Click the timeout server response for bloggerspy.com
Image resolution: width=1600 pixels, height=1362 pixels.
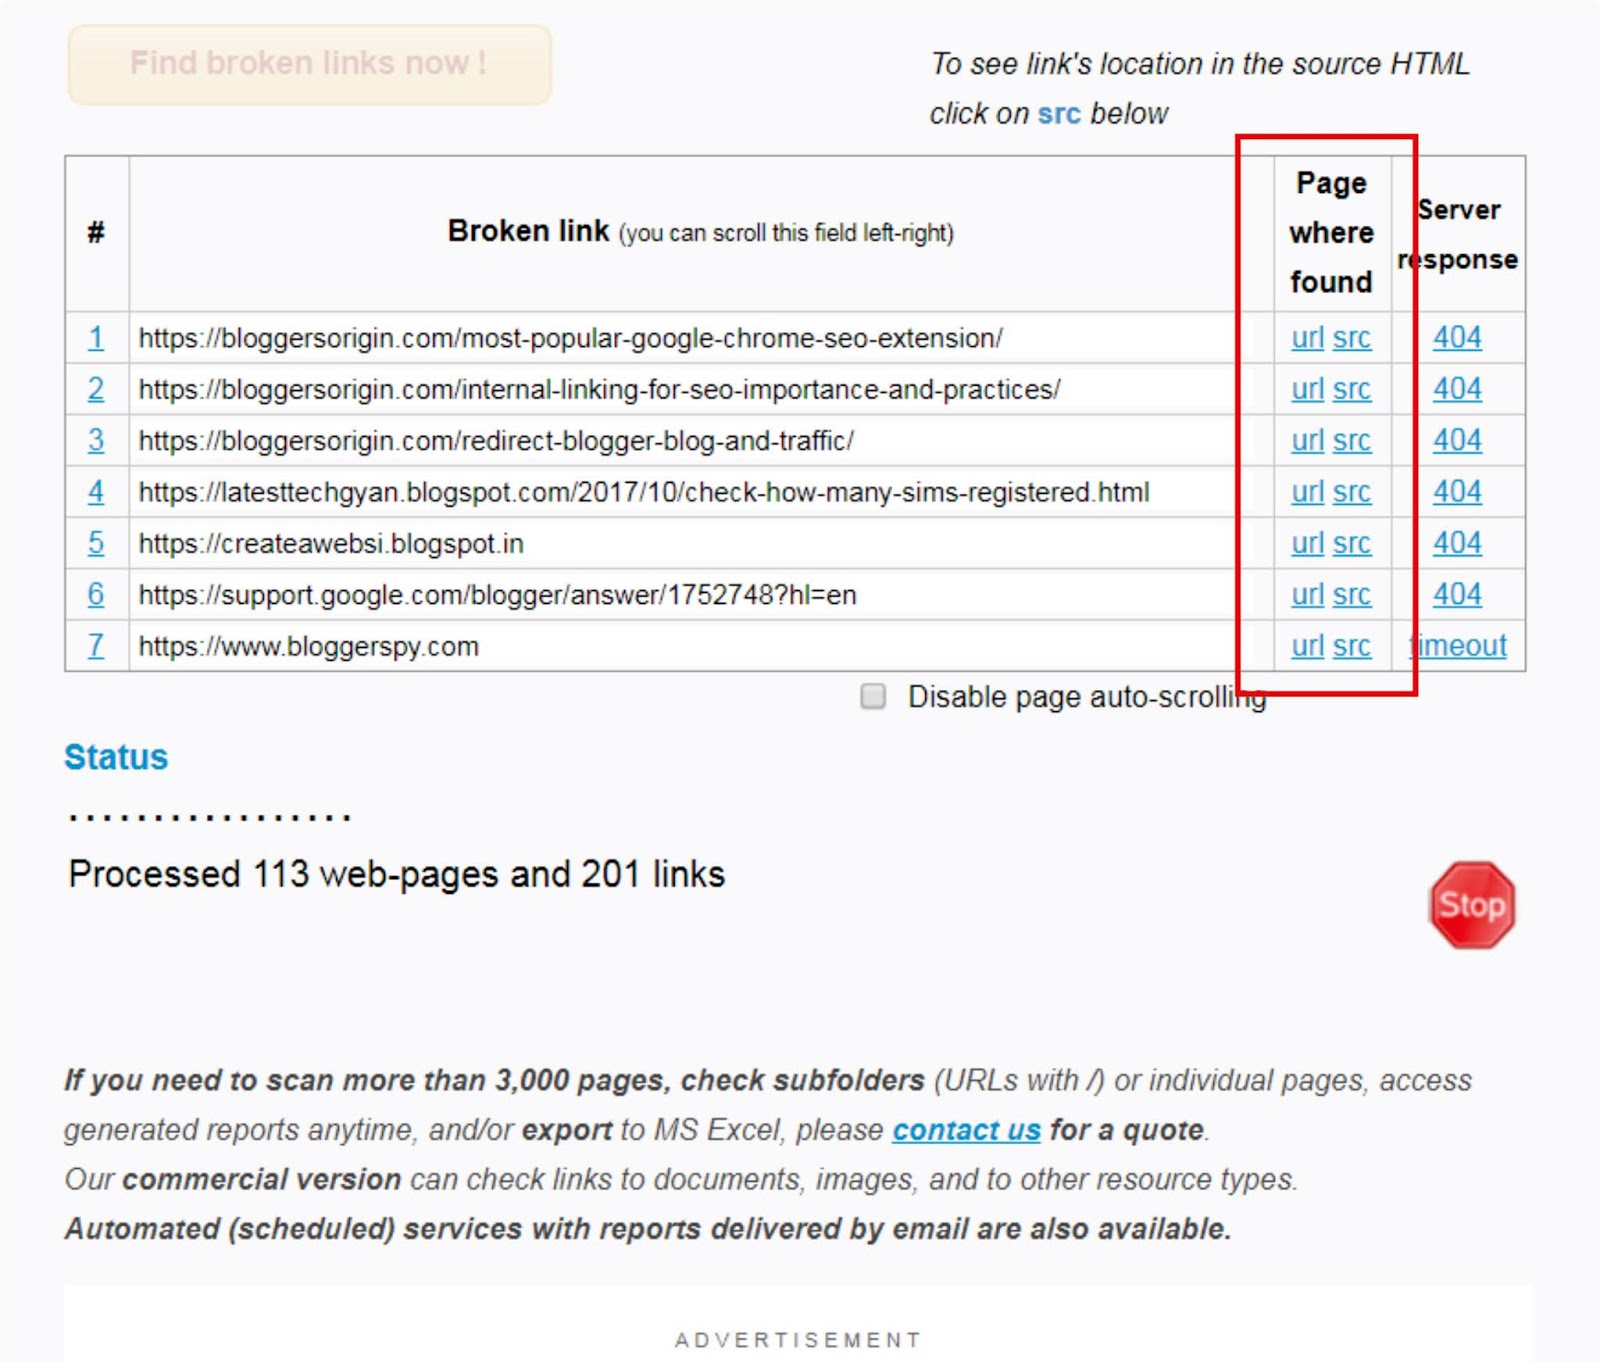click(x=1458, y=647)
